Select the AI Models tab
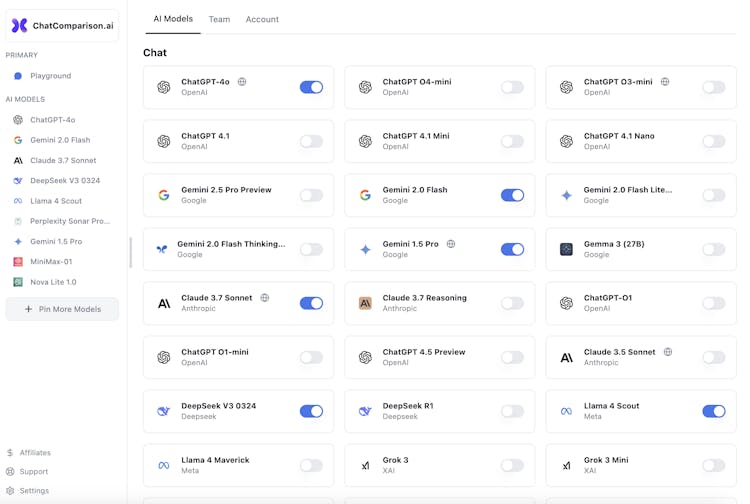Image resolution: width=750 pixels, height=504 pixels. pos(173,19)
